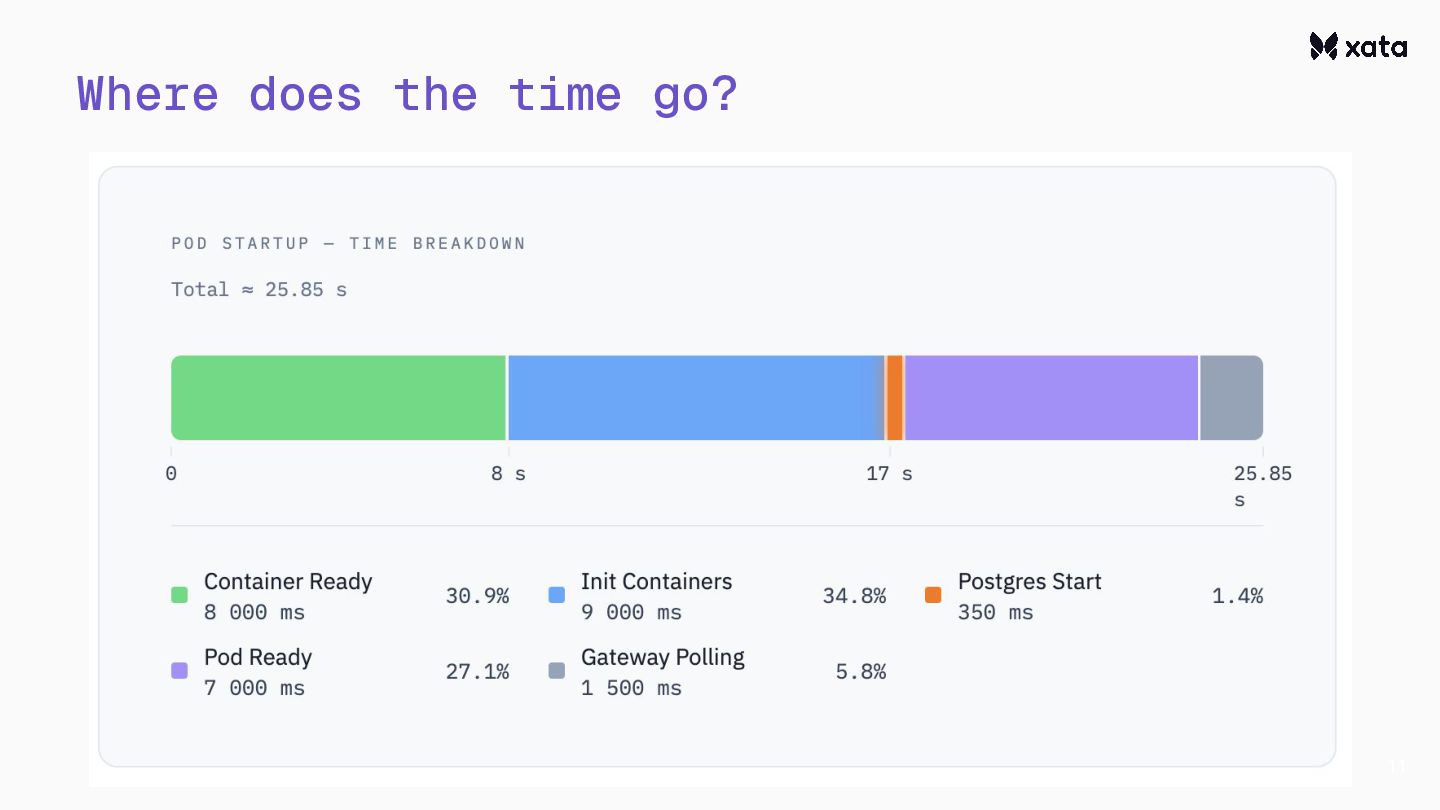Click the 30.9% percentage value
Screen dimensions: 1440x810
pos(477,596)
